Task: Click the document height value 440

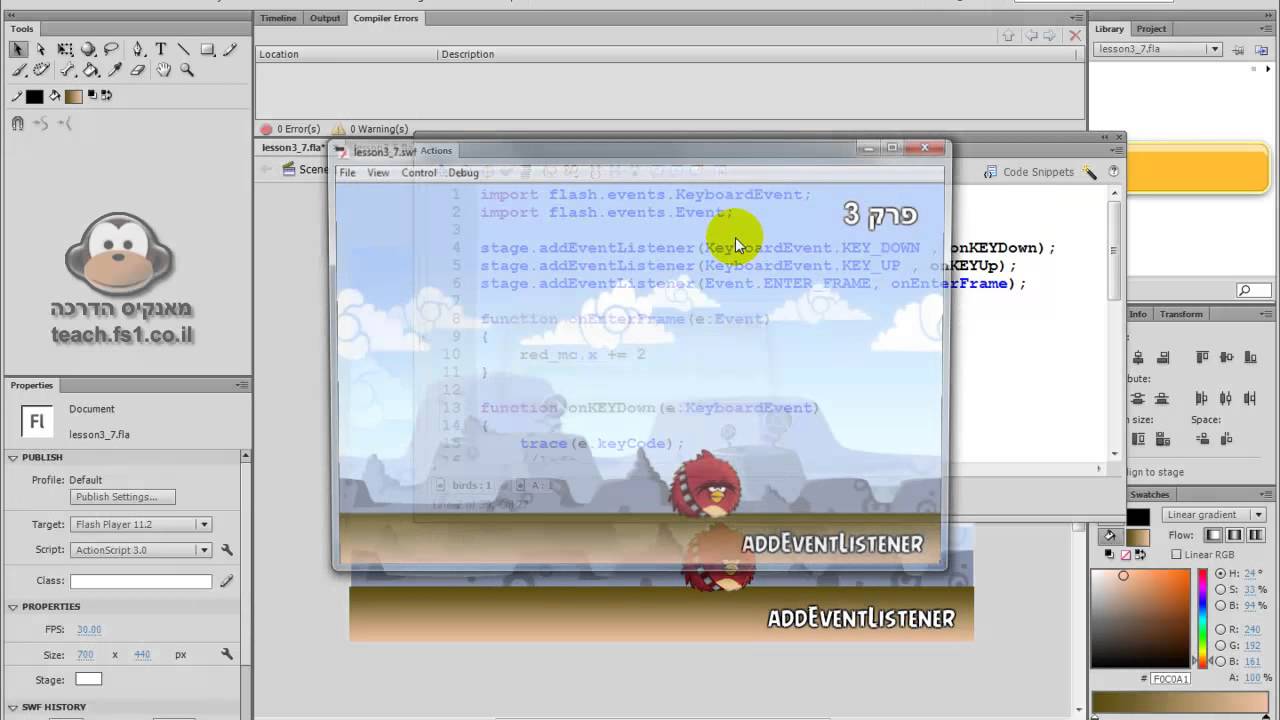Action: pos(142,655)
